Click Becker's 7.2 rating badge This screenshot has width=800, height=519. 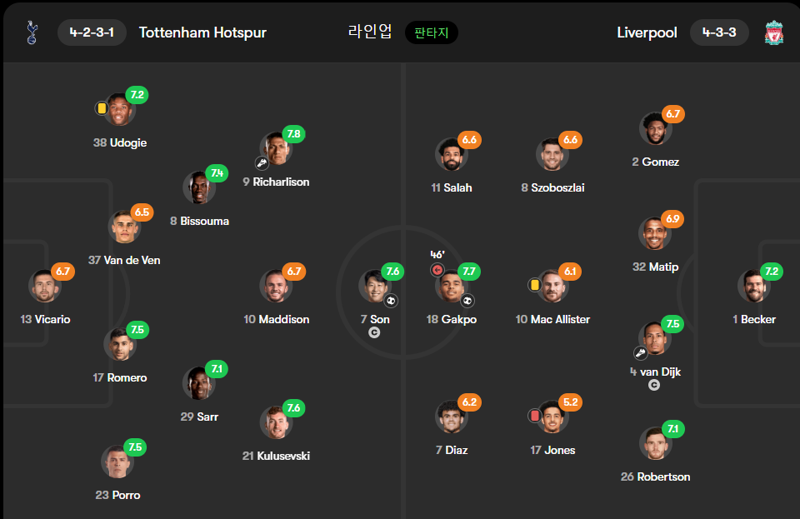click(x=771, y=271)
